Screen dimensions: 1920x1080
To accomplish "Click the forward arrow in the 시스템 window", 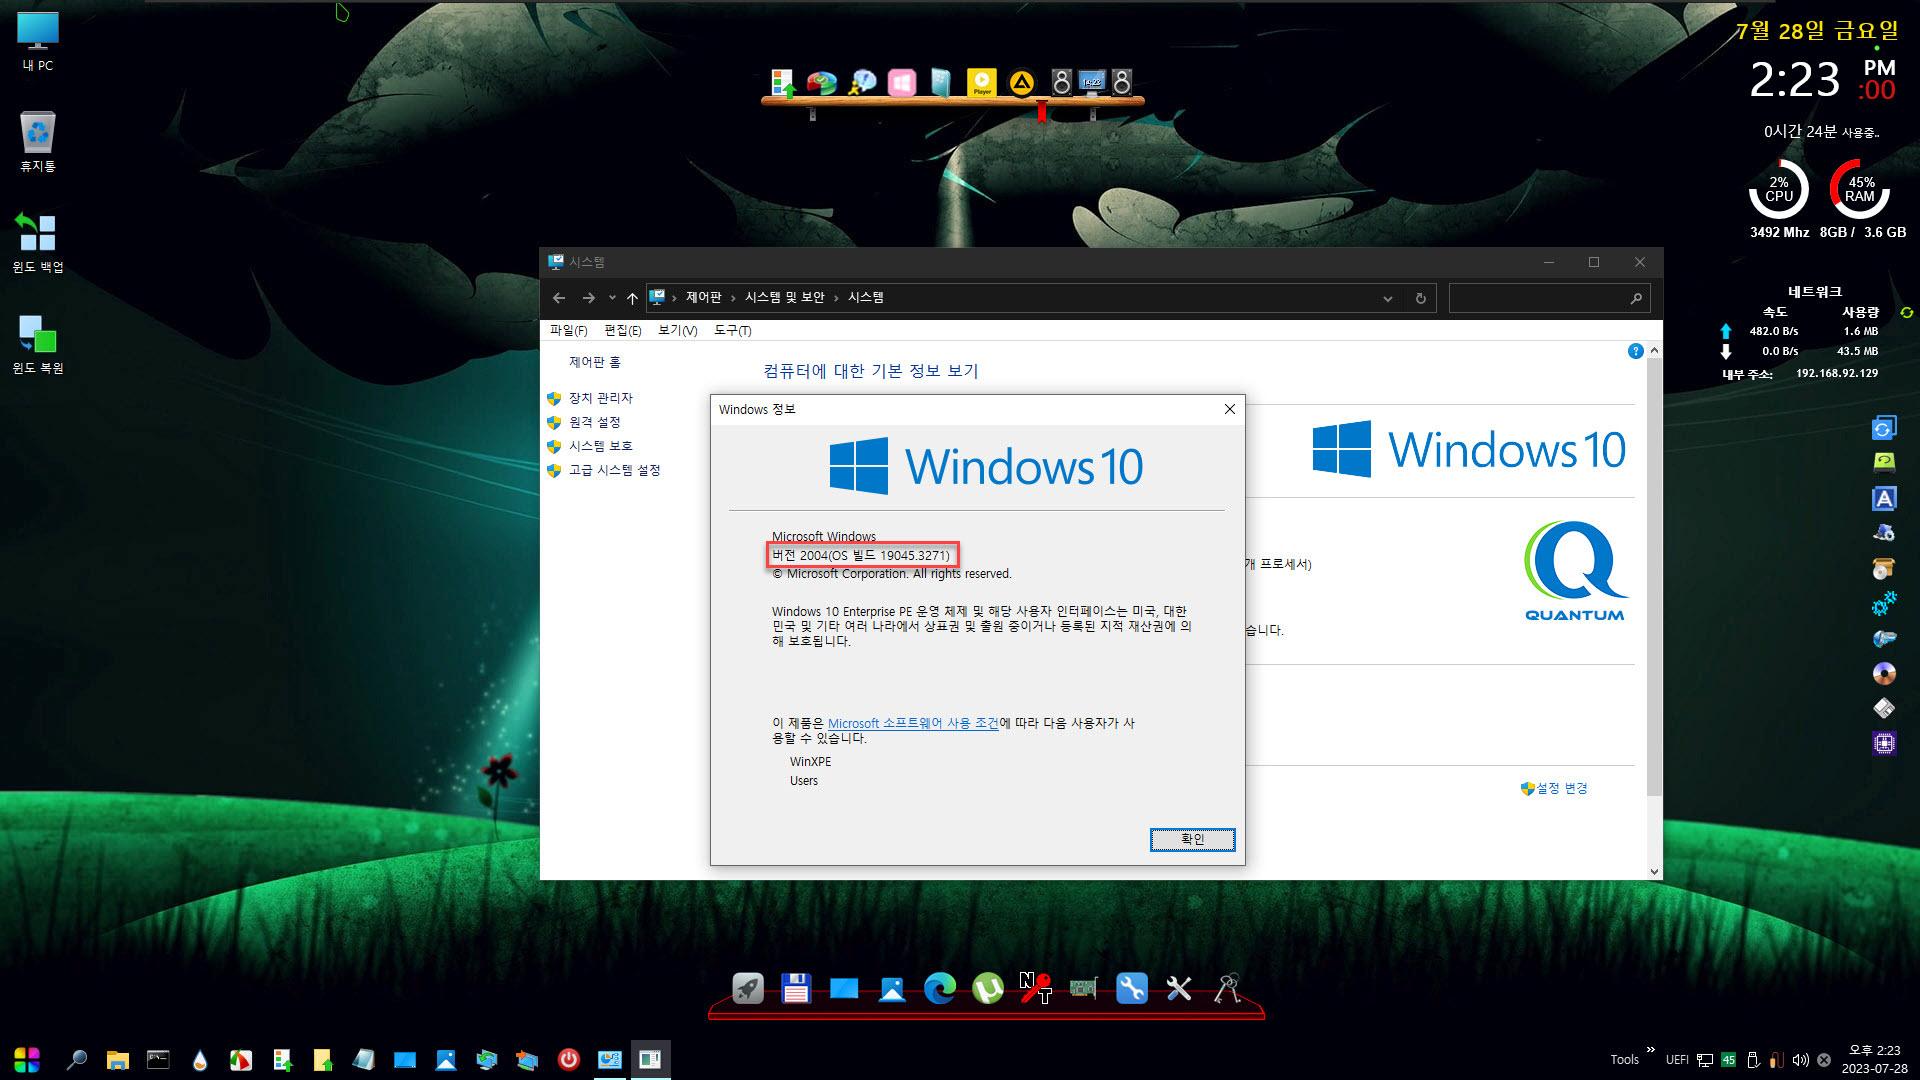I will 588,298.
